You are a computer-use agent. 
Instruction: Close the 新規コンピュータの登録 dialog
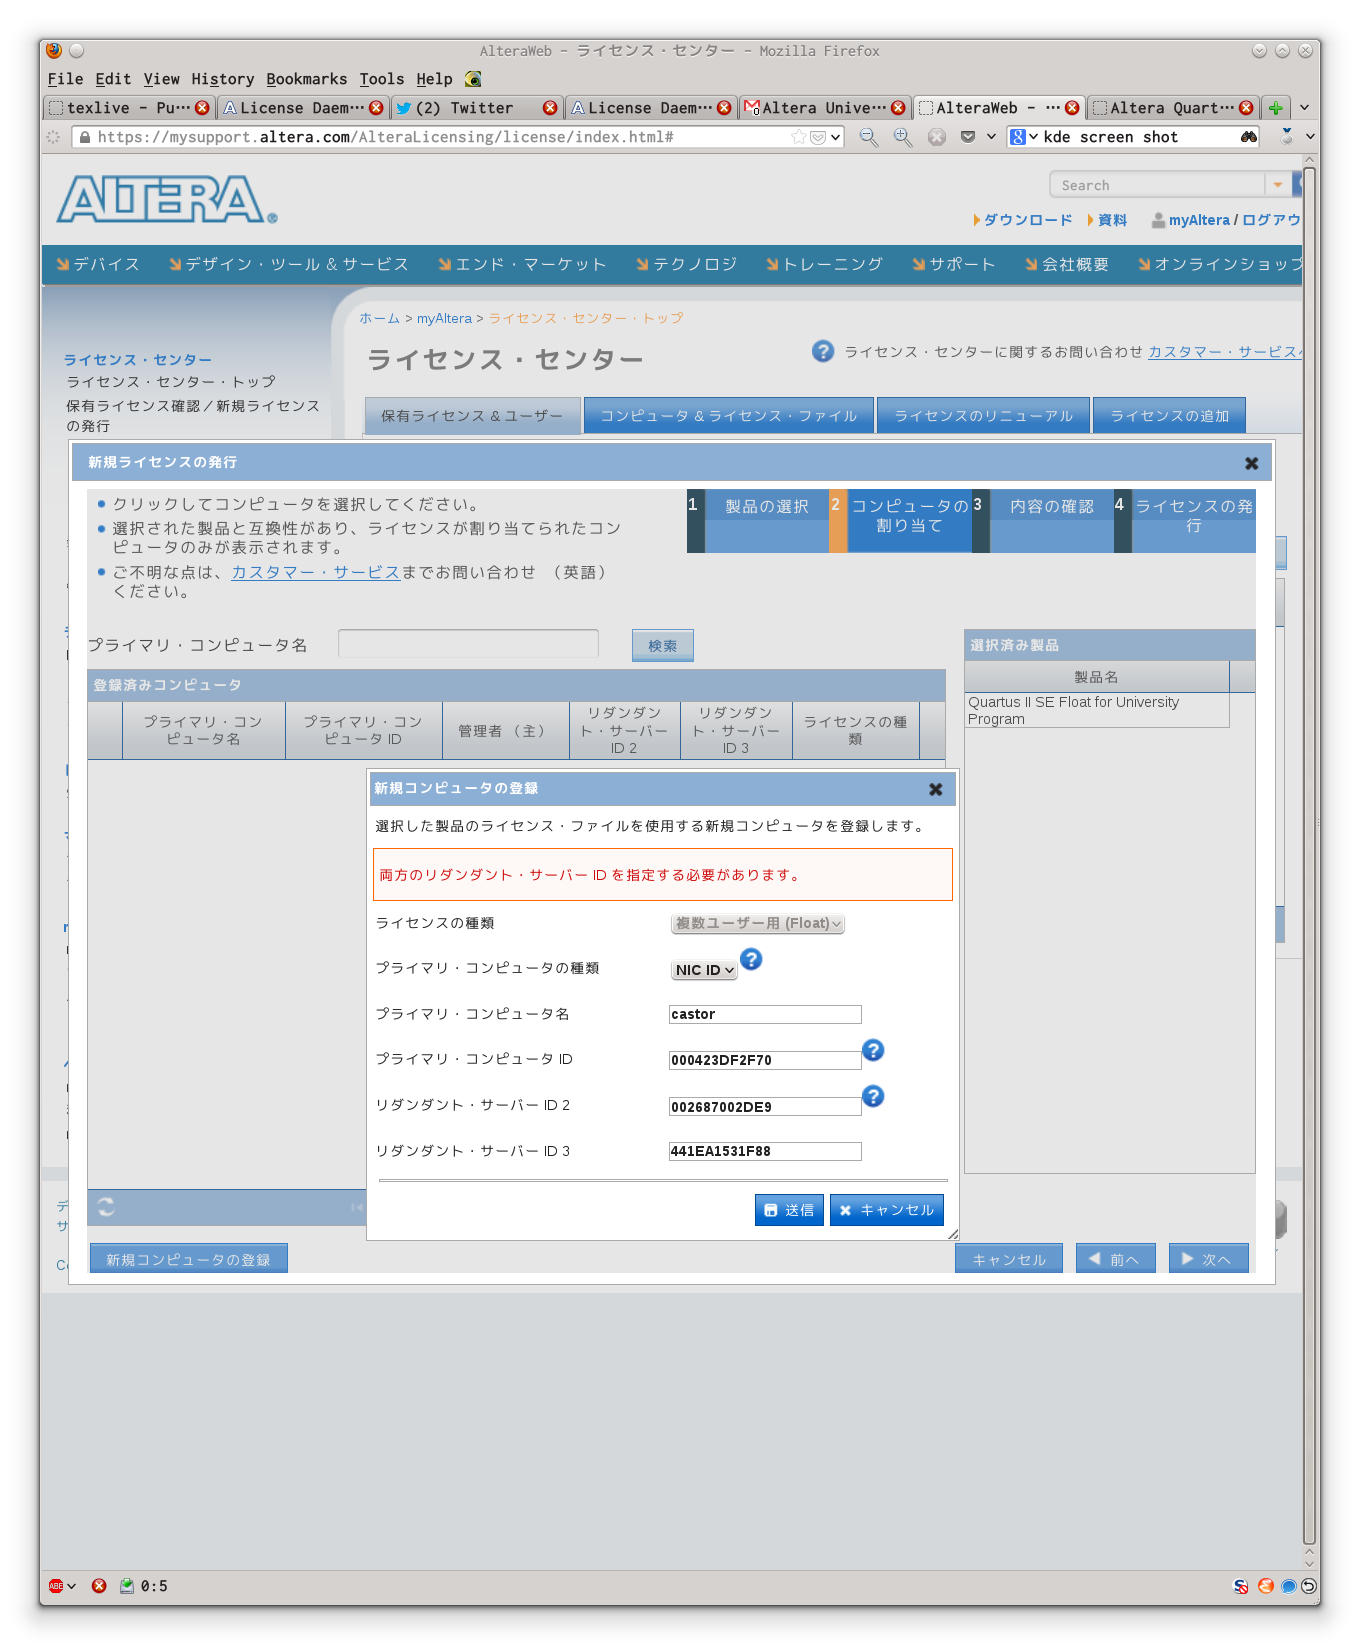935,789
